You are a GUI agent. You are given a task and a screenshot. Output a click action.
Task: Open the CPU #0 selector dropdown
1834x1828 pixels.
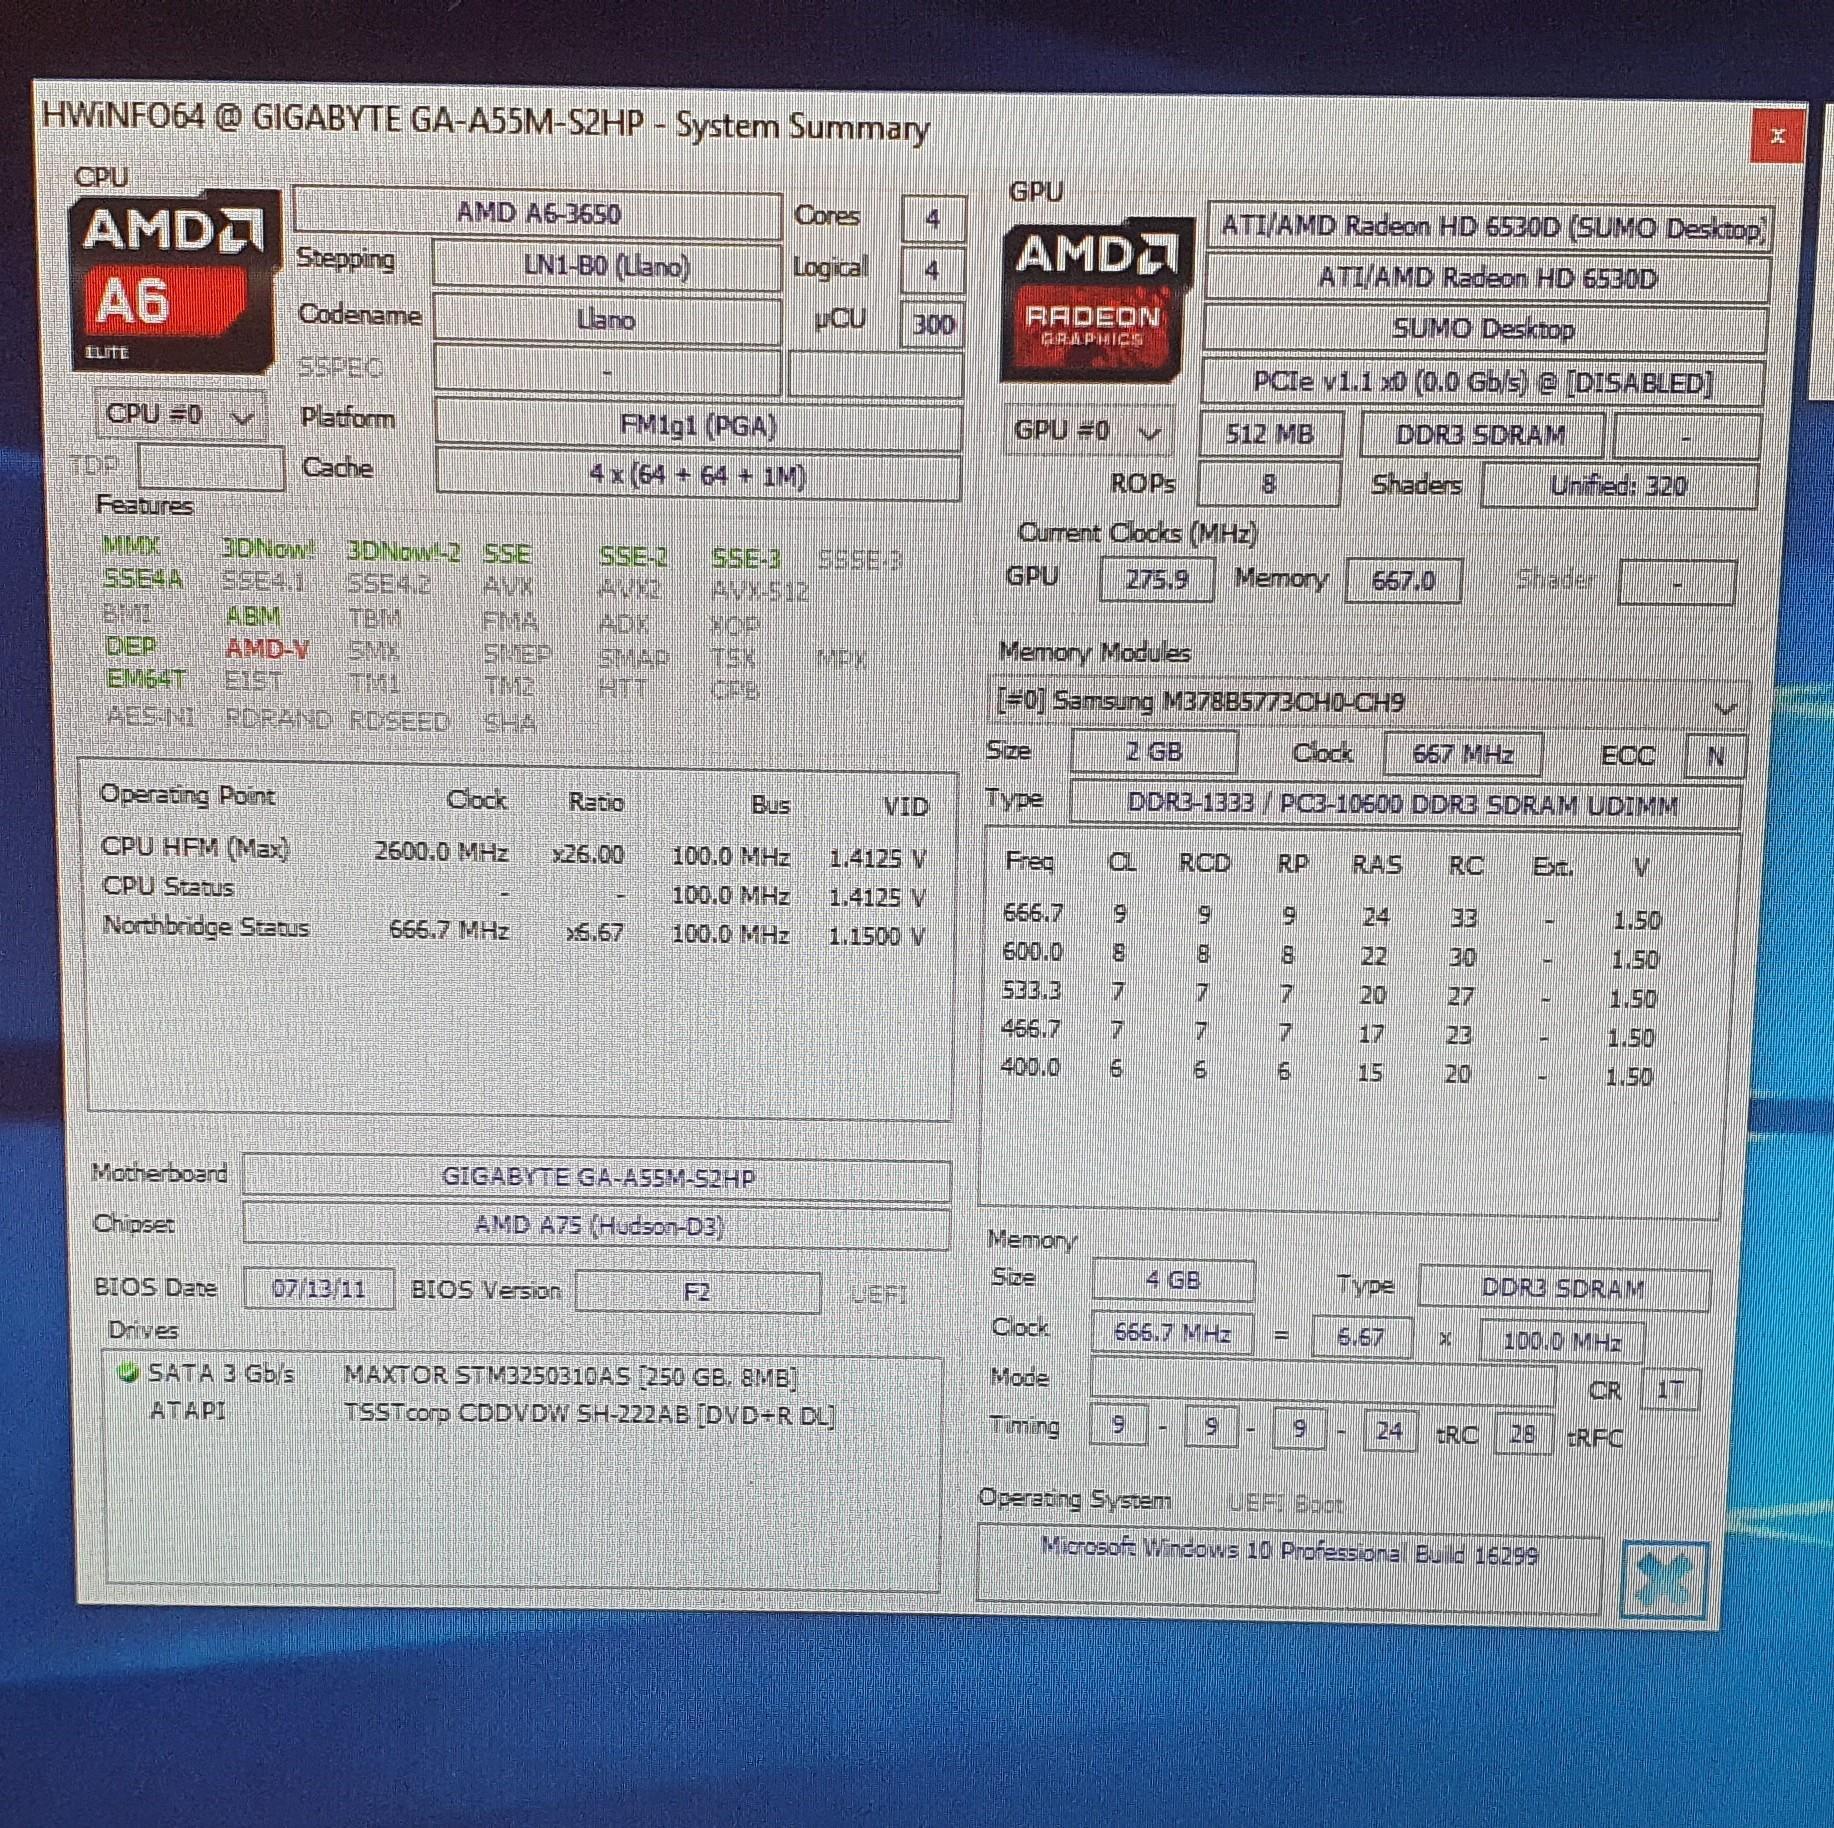[180, 414]
